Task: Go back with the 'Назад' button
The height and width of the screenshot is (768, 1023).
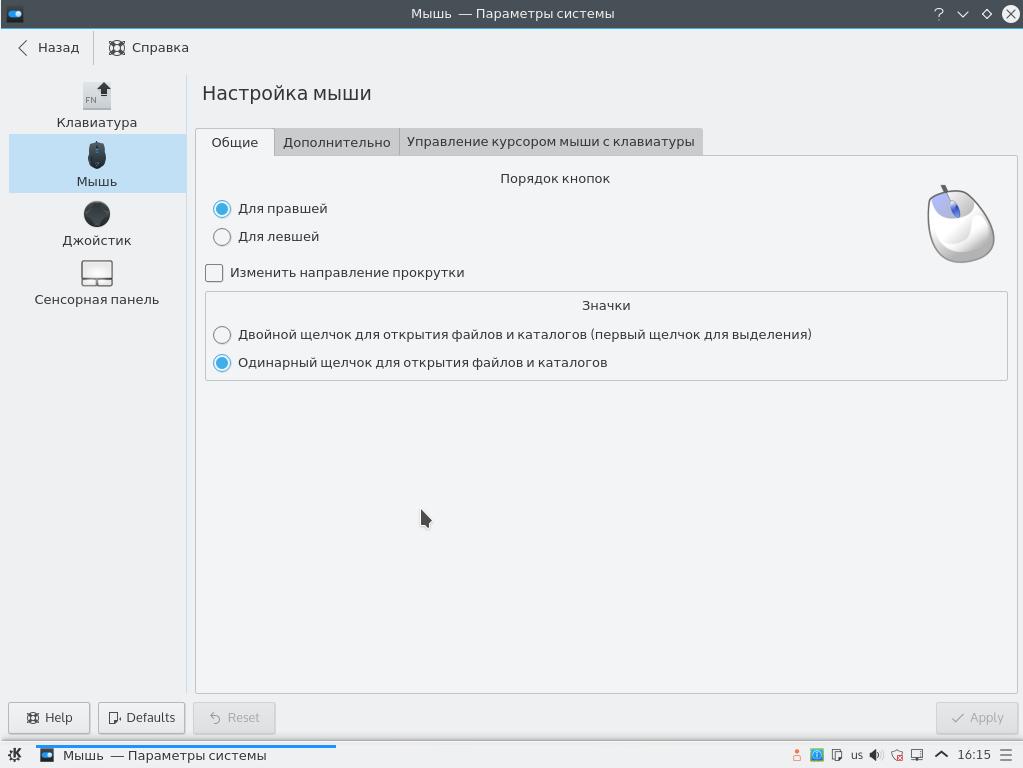Action: click(x=48, y=47)
